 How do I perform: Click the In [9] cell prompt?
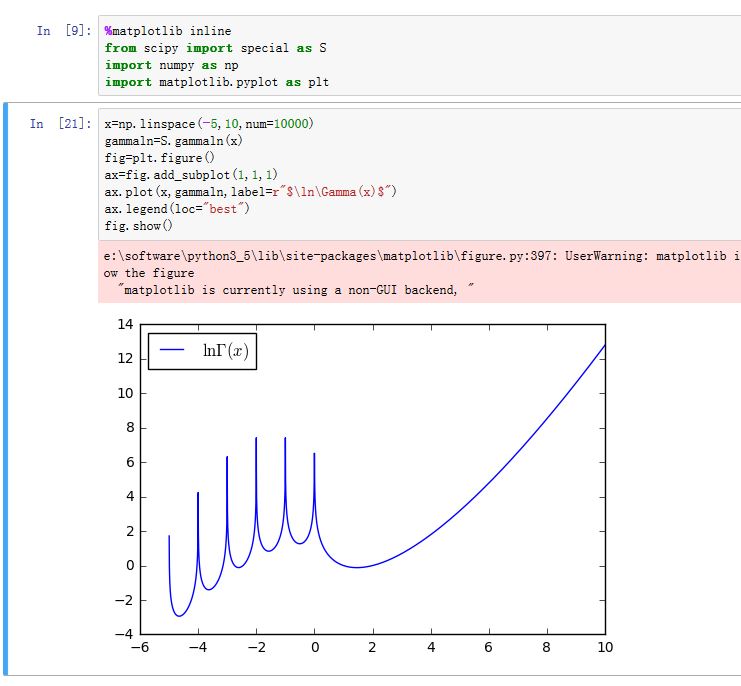[x=60, y=31]
